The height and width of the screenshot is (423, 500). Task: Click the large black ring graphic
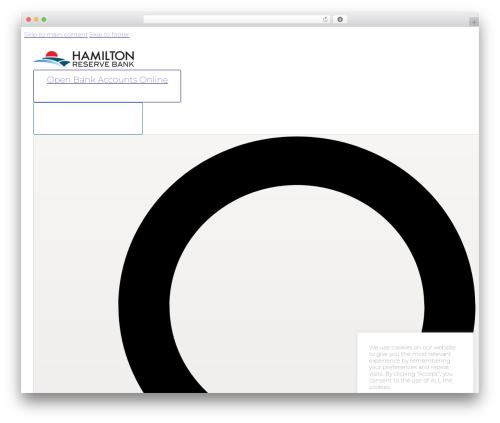click(297, 160)
